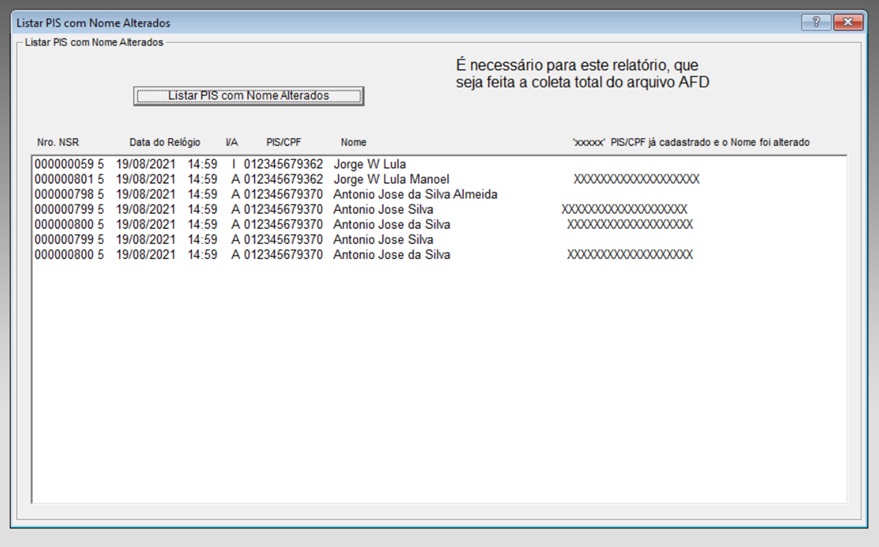Viewport: 879px width, 547px height.
Task: Click the XXXX marker in the Jorge W Lula Manoel row
Action: coord(636,179)
